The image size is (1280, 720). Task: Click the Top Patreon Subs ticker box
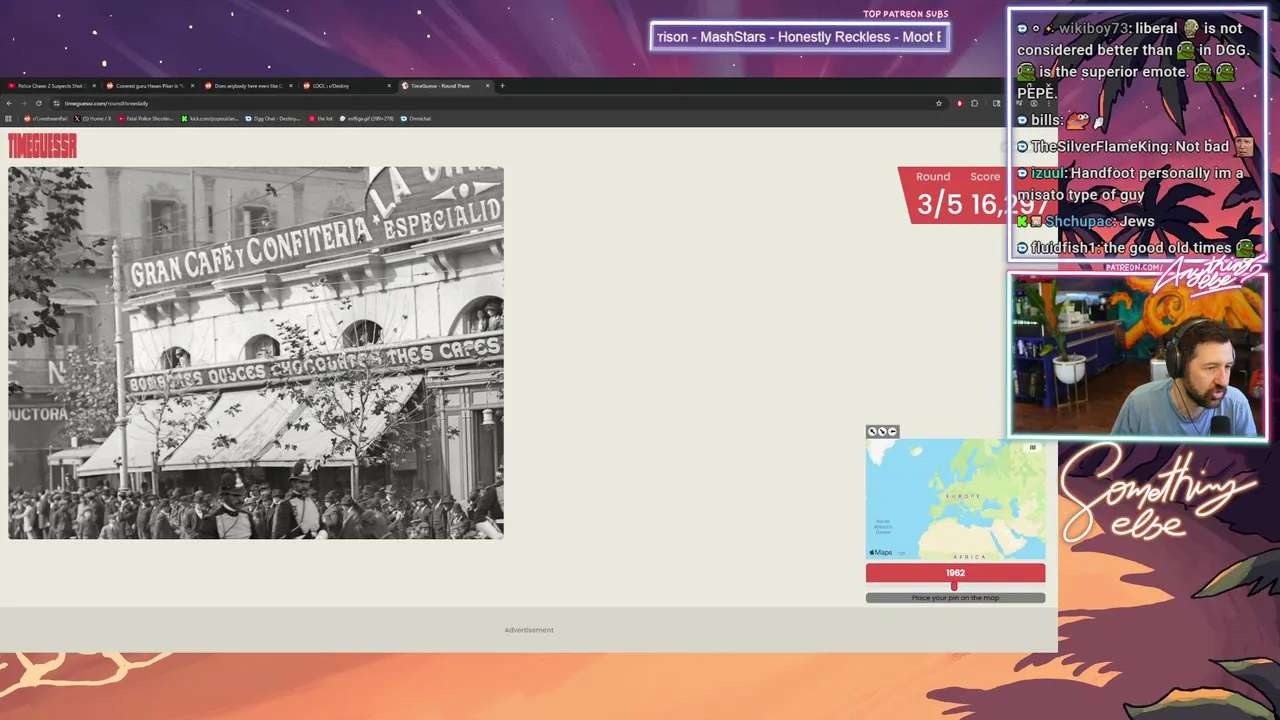point(799,37)
